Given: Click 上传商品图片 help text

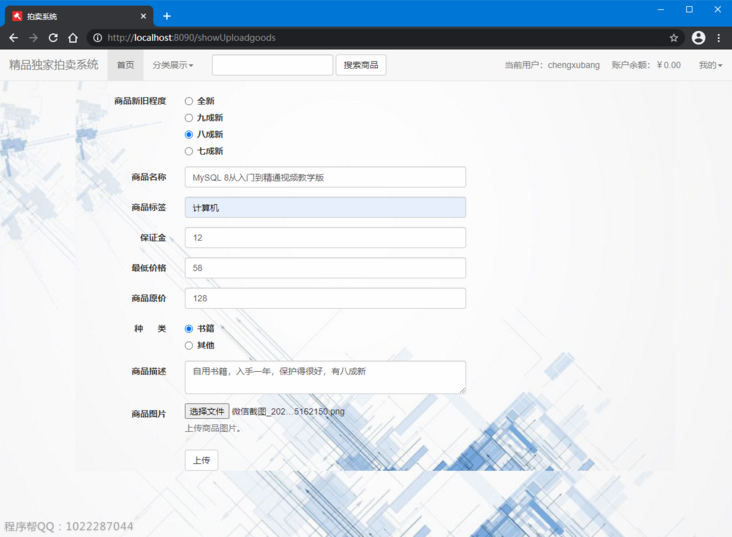Looking at the screenshot, I should (x=213, y=428).
